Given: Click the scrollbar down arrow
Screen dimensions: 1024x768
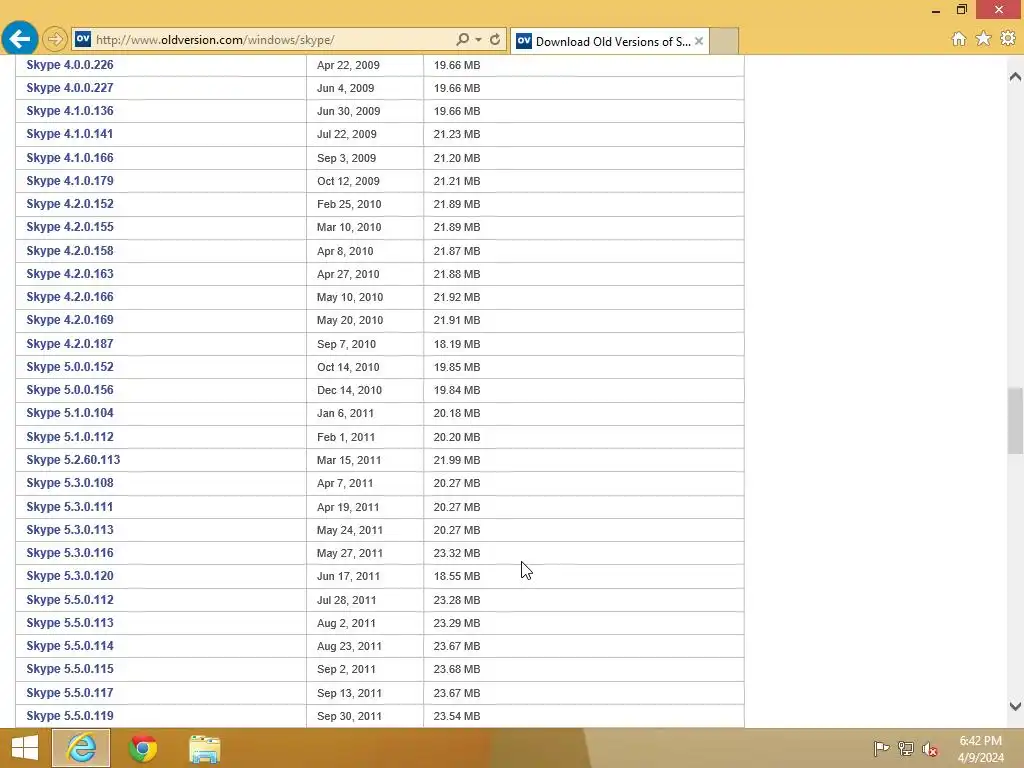Looking at the screenshot, I should [1015, 706].
